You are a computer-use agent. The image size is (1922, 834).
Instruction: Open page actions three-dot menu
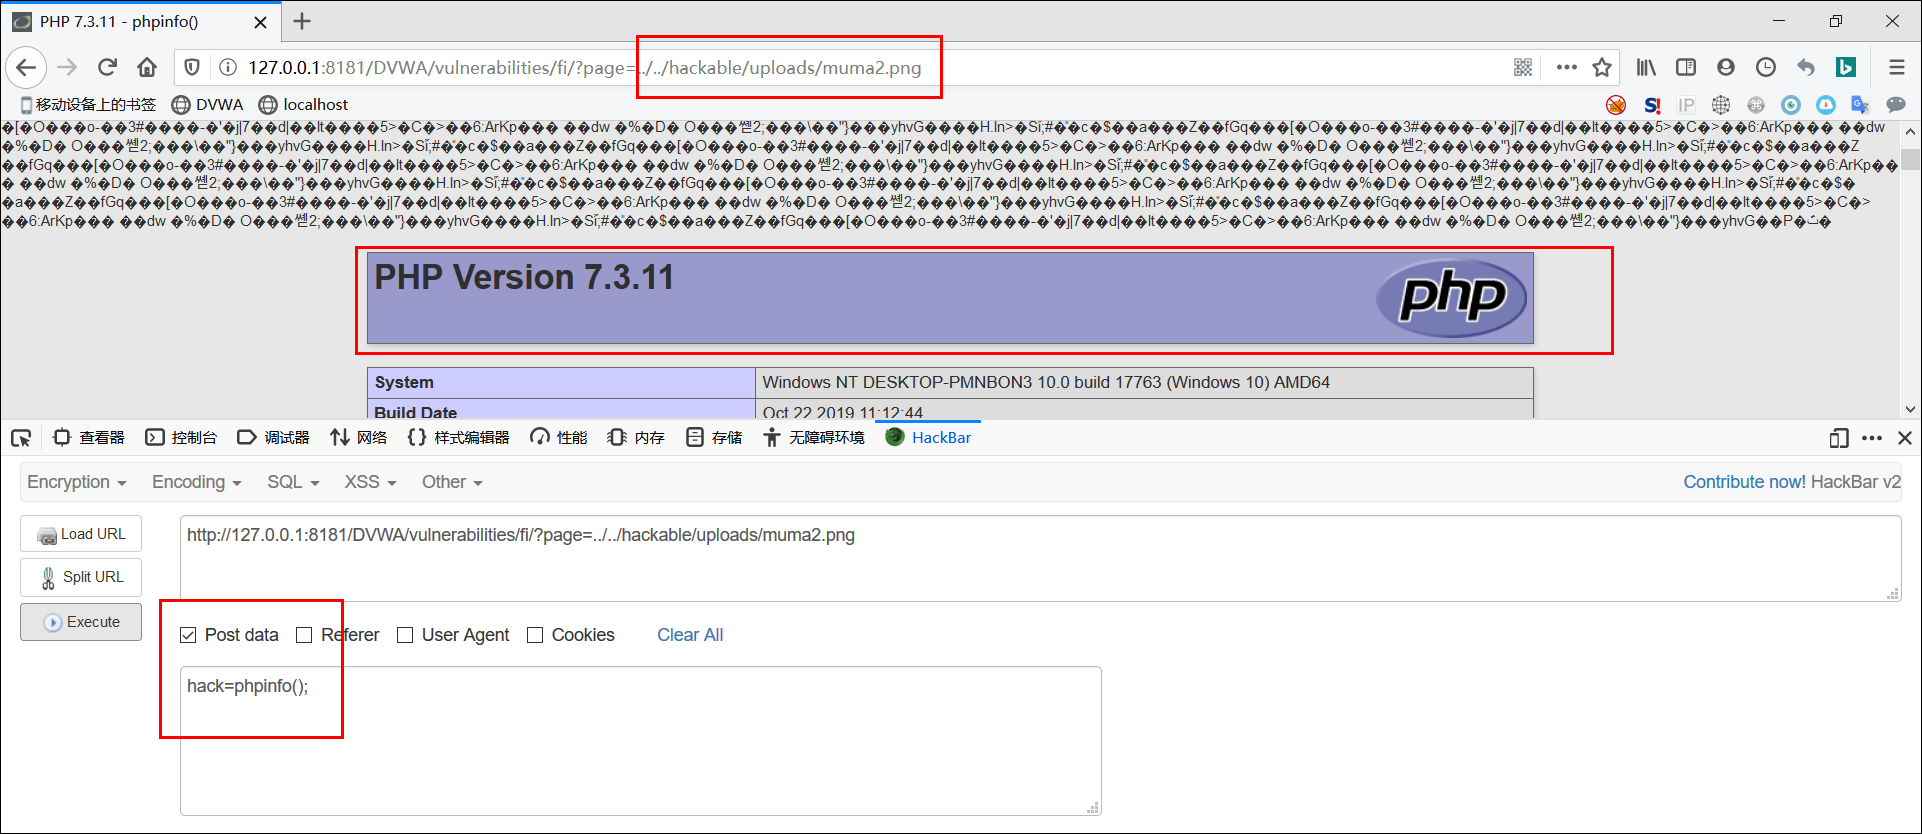pyautogui.click(x=1566, y=67)
